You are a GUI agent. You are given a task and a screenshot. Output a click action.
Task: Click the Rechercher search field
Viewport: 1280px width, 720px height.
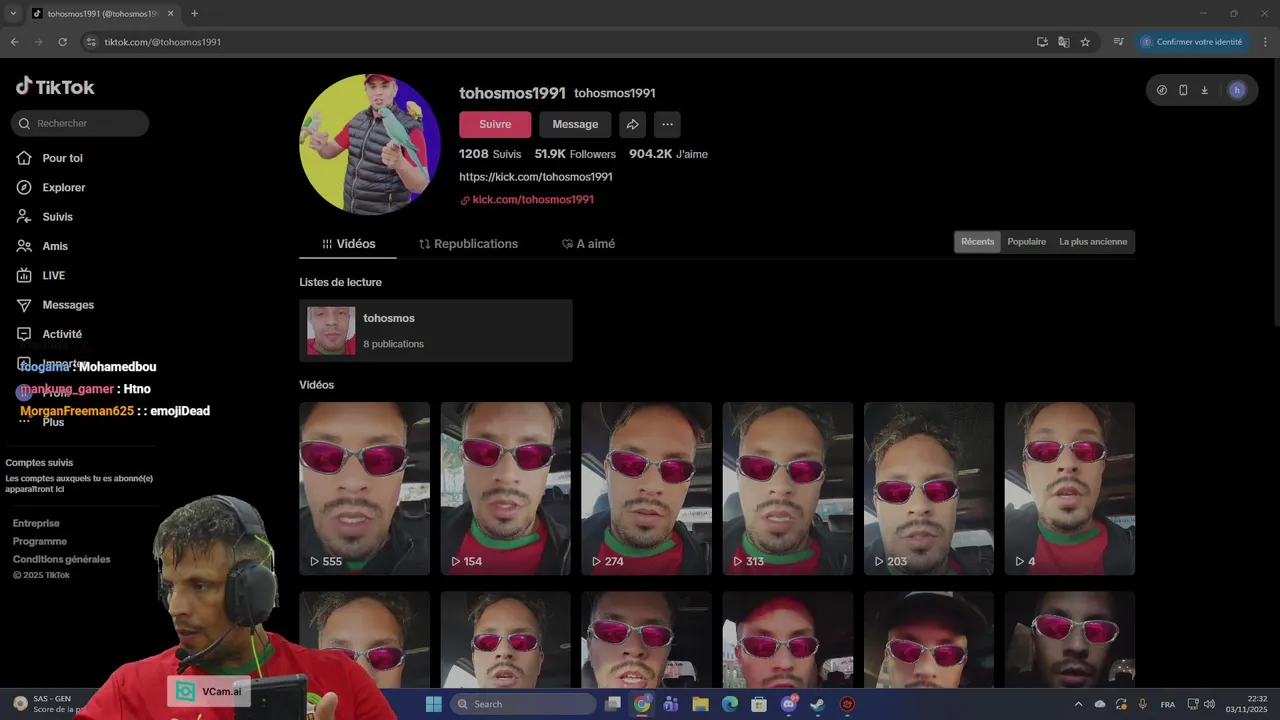click(80, 123)
